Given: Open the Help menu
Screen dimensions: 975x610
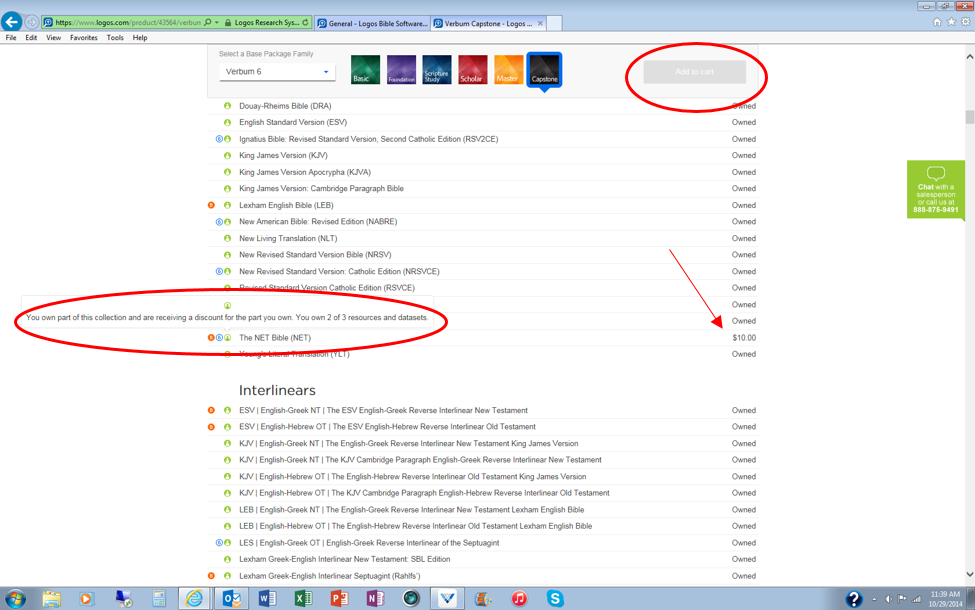Looking at the screenshot, I should point(140,38).
